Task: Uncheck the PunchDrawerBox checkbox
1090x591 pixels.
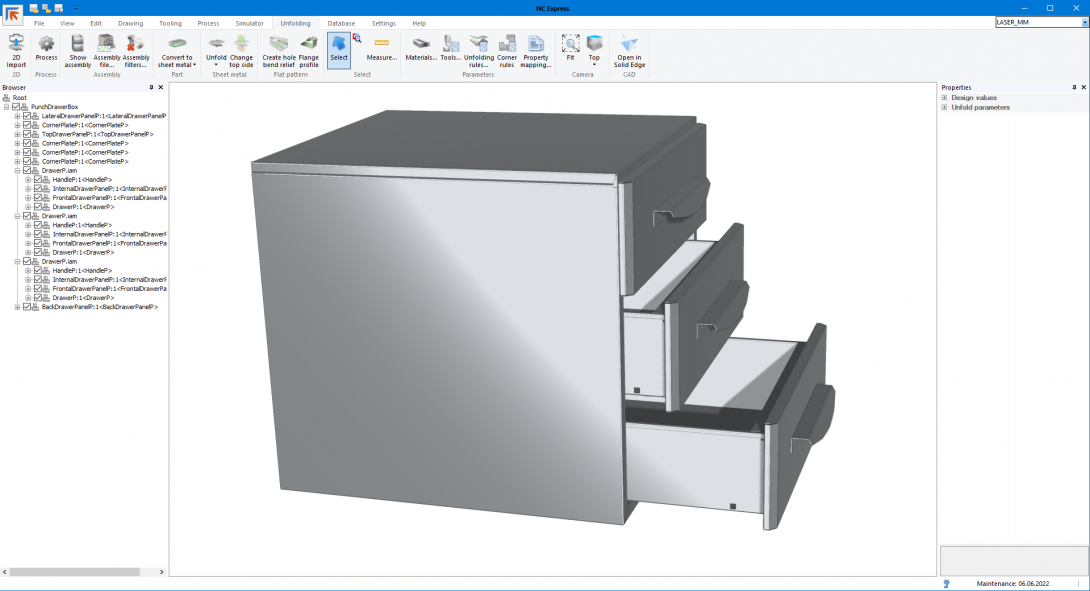Action: (x=17, y=107)
